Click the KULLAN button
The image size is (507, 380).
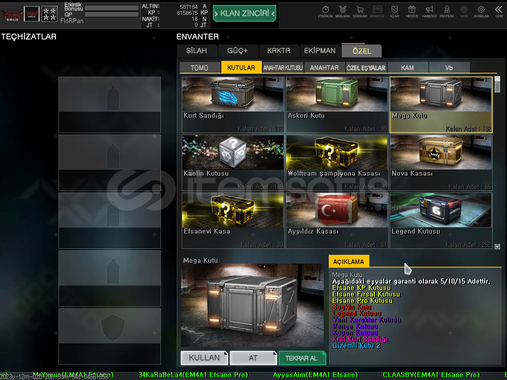204,358
